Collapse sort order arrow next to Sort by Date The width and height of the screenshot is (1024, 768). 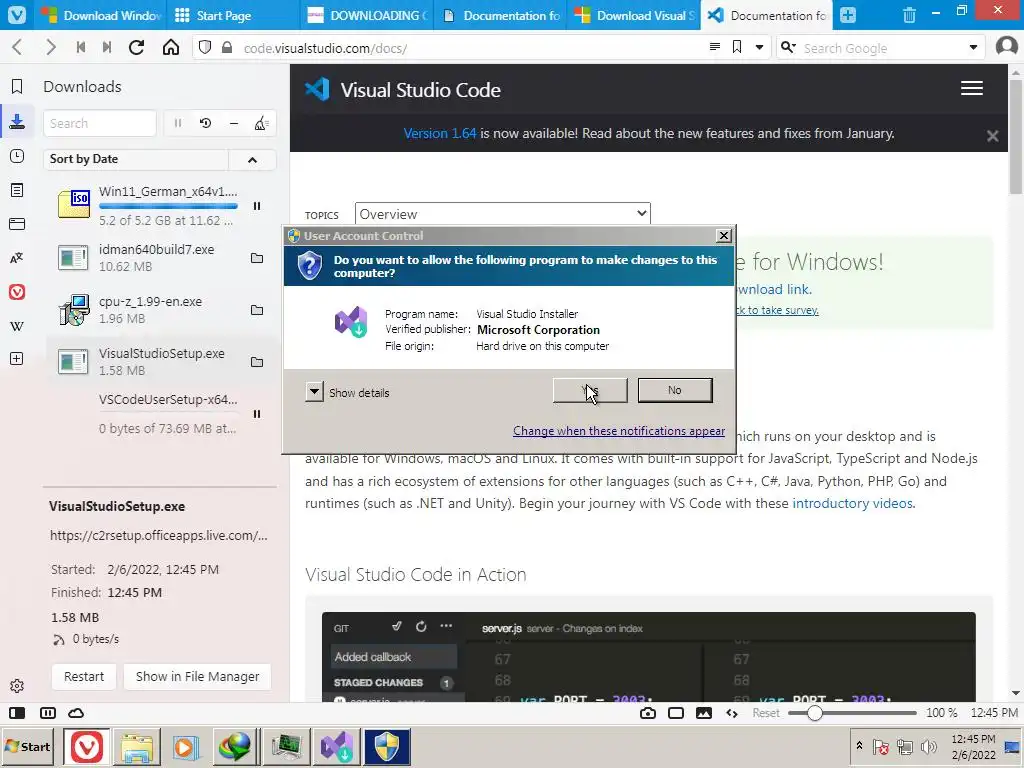point(253,159)
